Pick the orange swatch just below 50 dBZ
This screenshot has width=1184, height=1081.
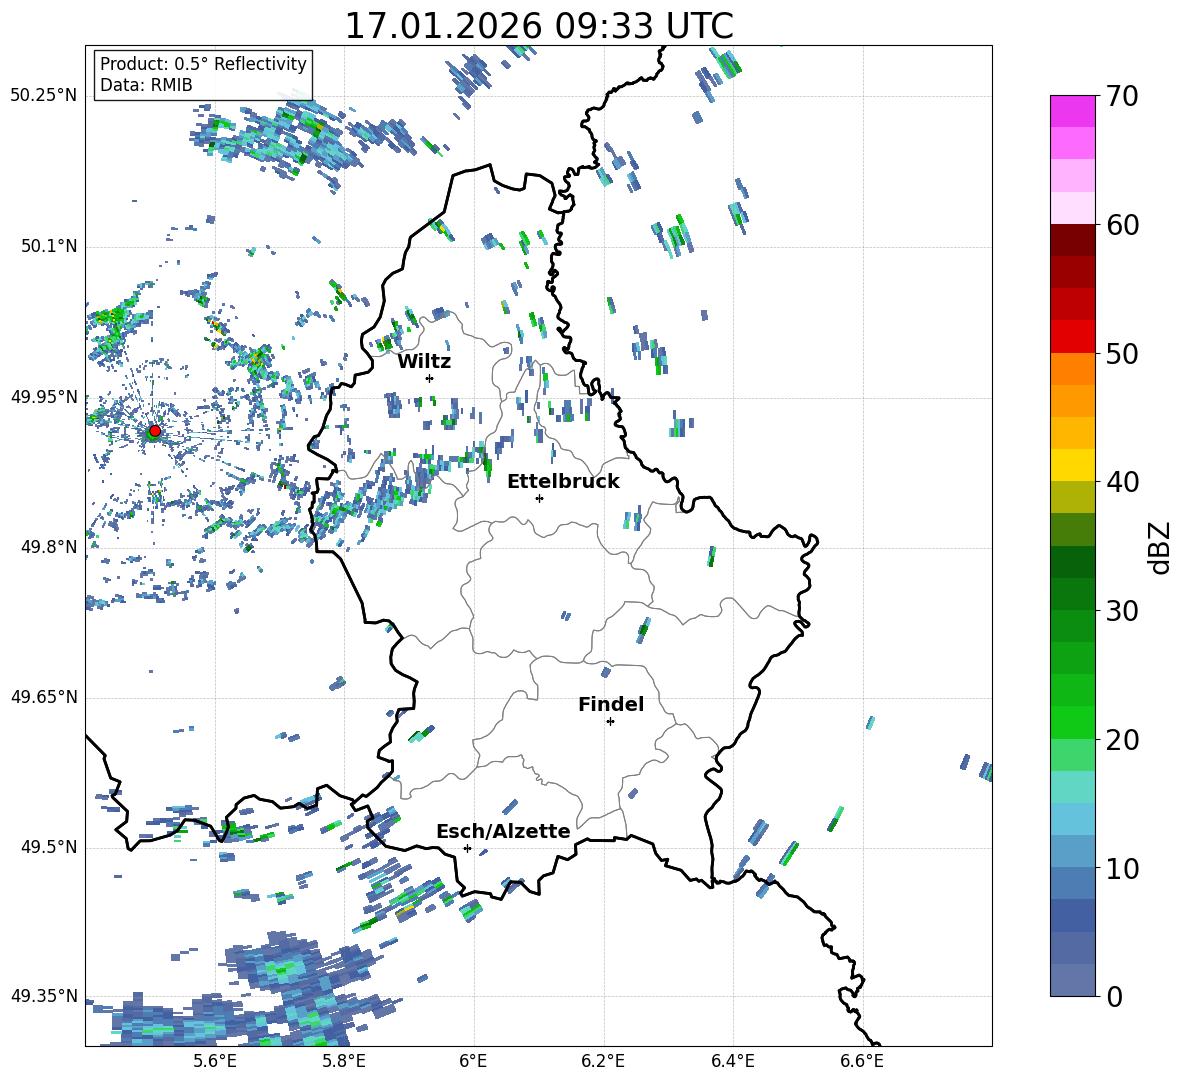1073,369
